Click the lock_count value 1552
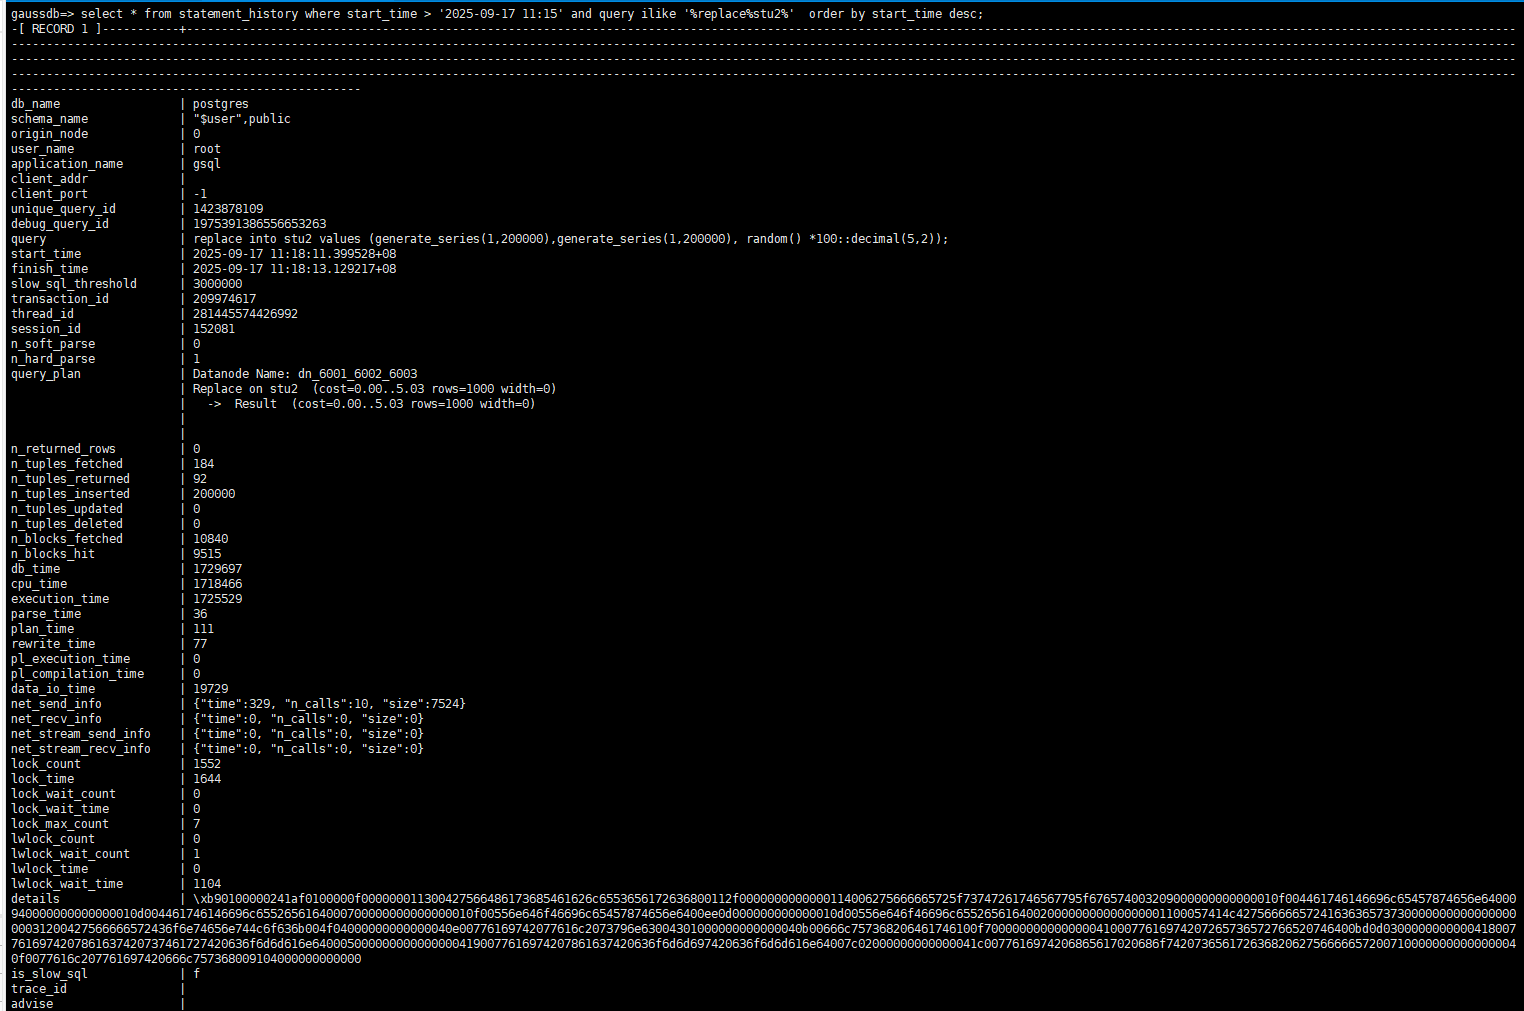The width and height of the screenshot is (1524, 1011). click(207, 764)
